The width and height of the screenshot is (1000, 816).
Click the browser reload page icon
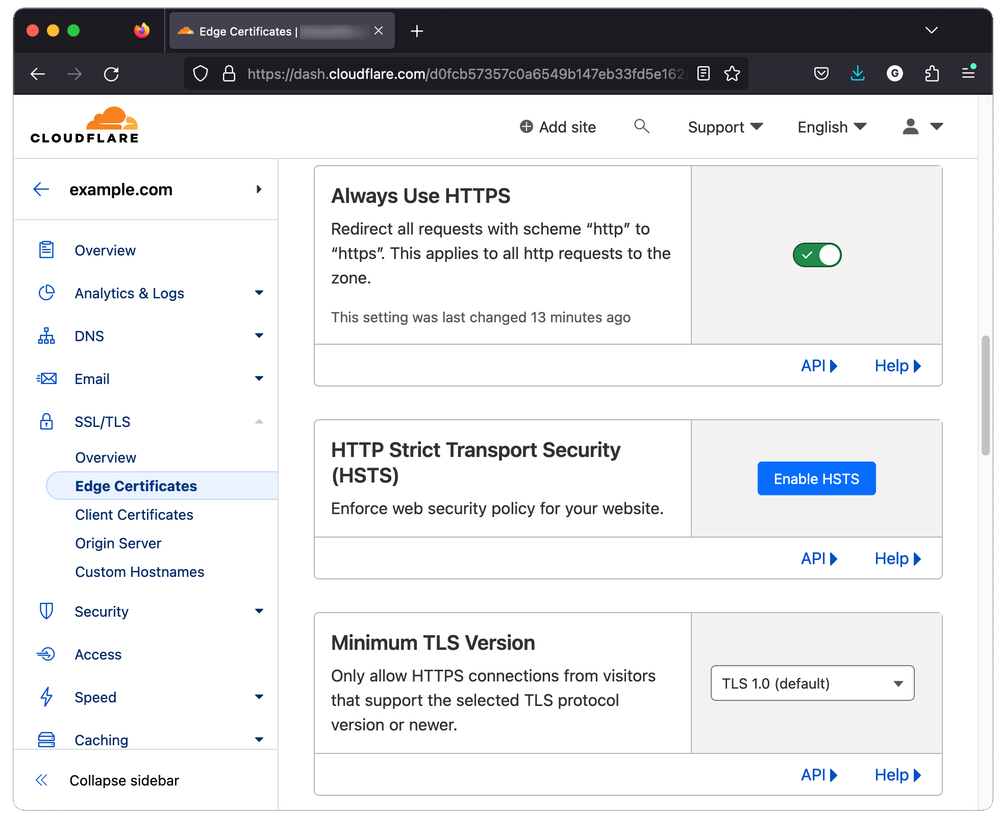point(111,73)
